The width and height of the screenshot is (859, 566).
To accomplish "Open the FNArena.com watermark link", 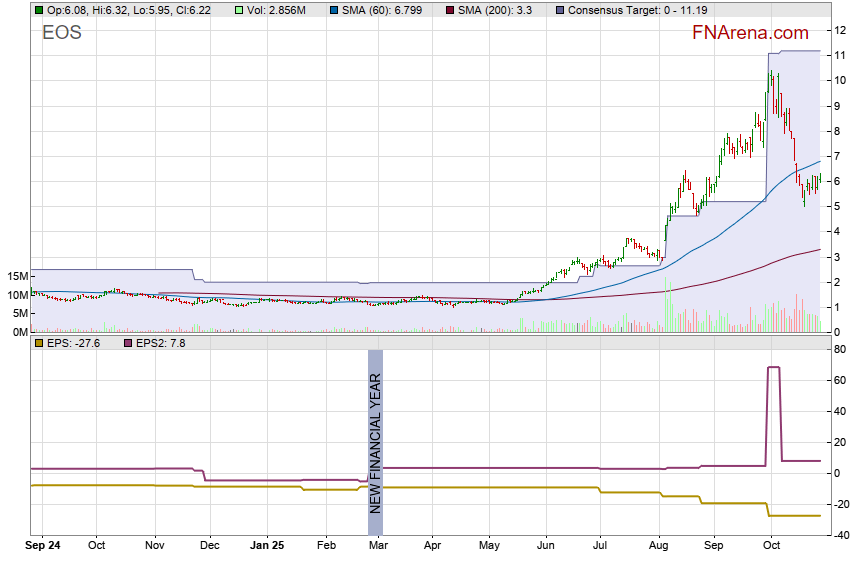I will tap(750, 33).
